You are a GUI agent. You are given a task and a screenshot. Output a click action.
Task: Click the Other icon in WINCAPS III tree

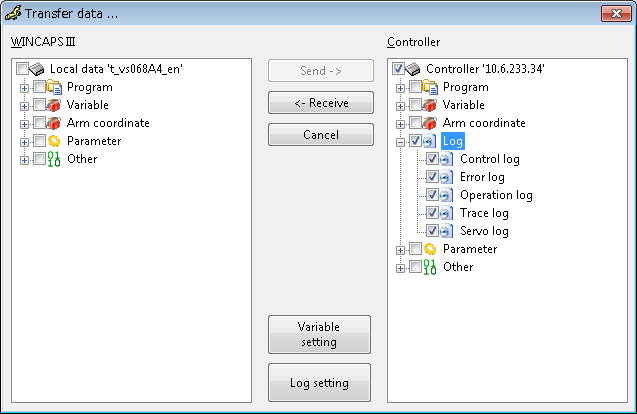coord(54,159)
